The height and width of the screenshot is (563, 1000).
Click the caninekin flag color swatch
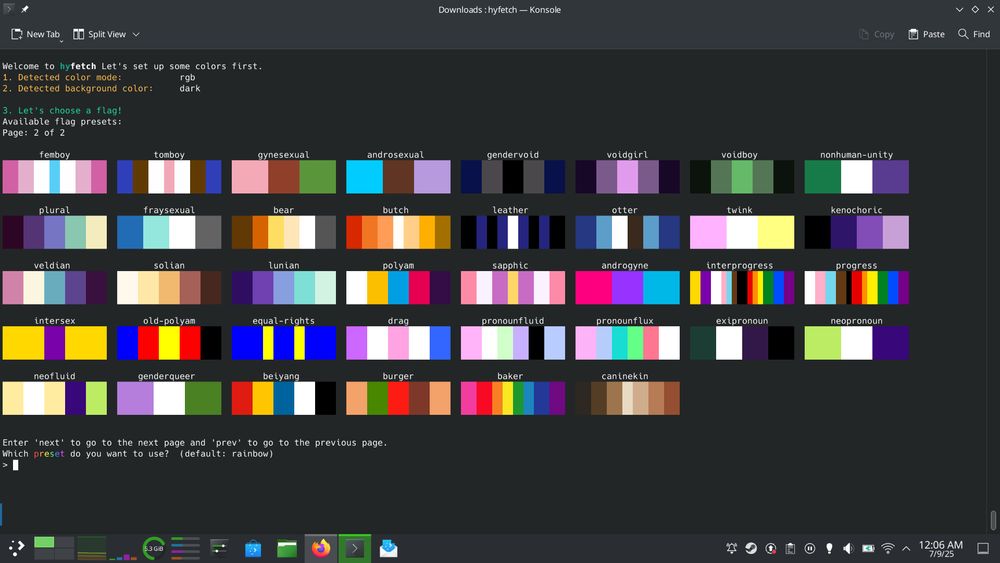coord(628,398)
